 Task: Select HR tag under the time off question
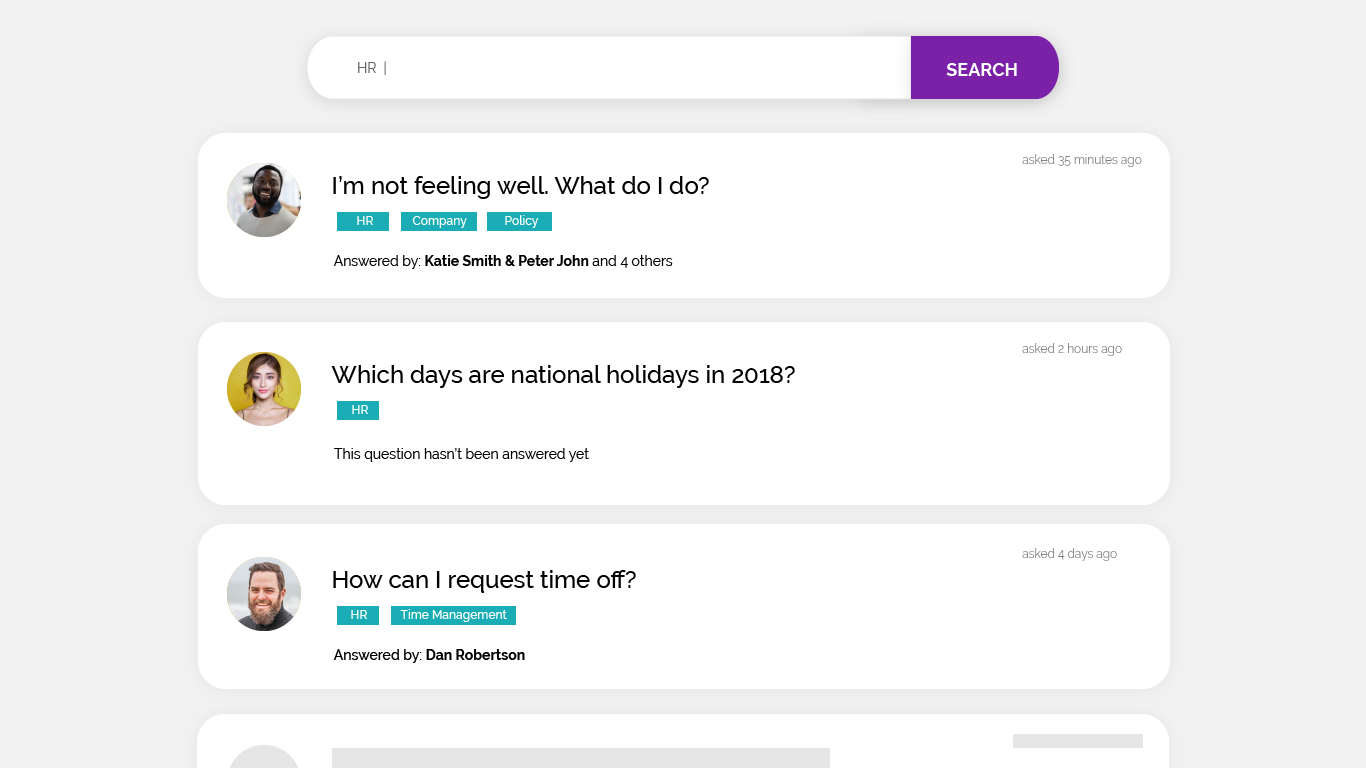(358, 615)
